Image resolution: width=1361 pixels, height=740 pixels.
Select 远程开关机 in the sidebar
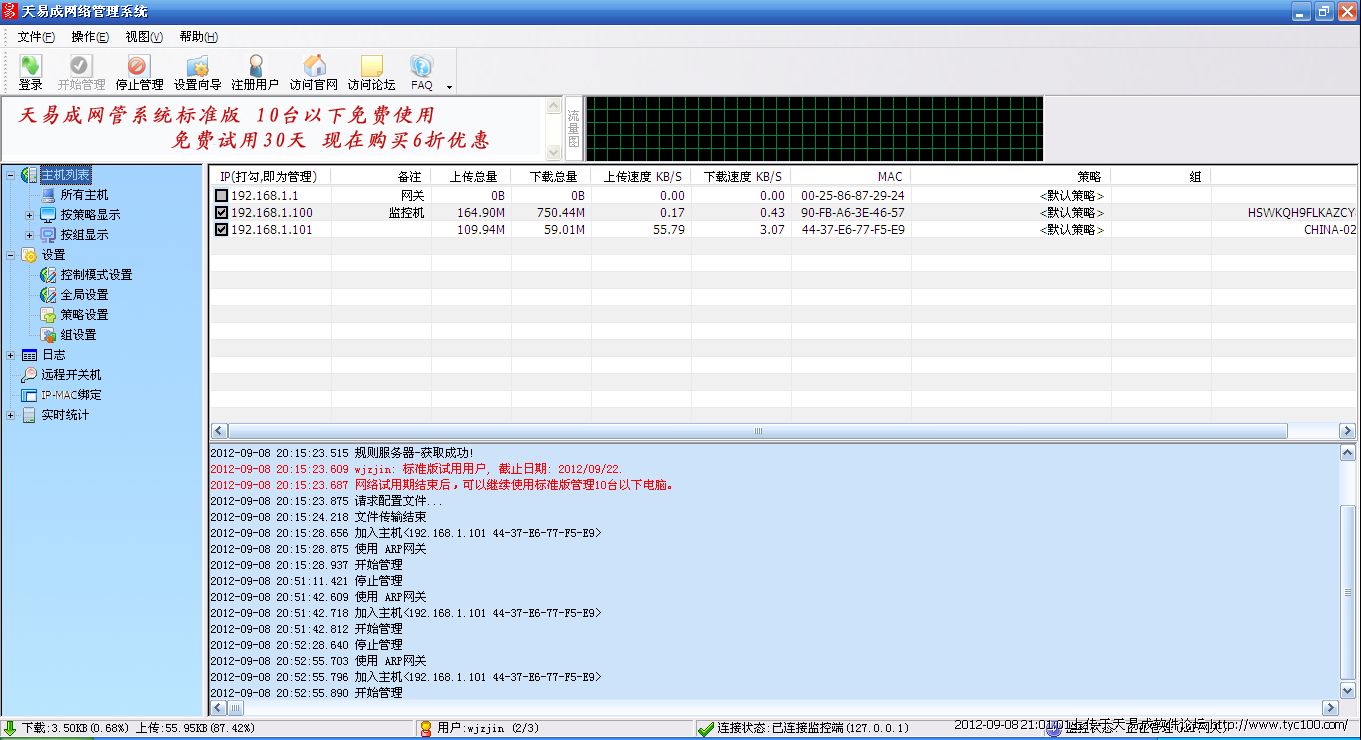tap(71, 375)
